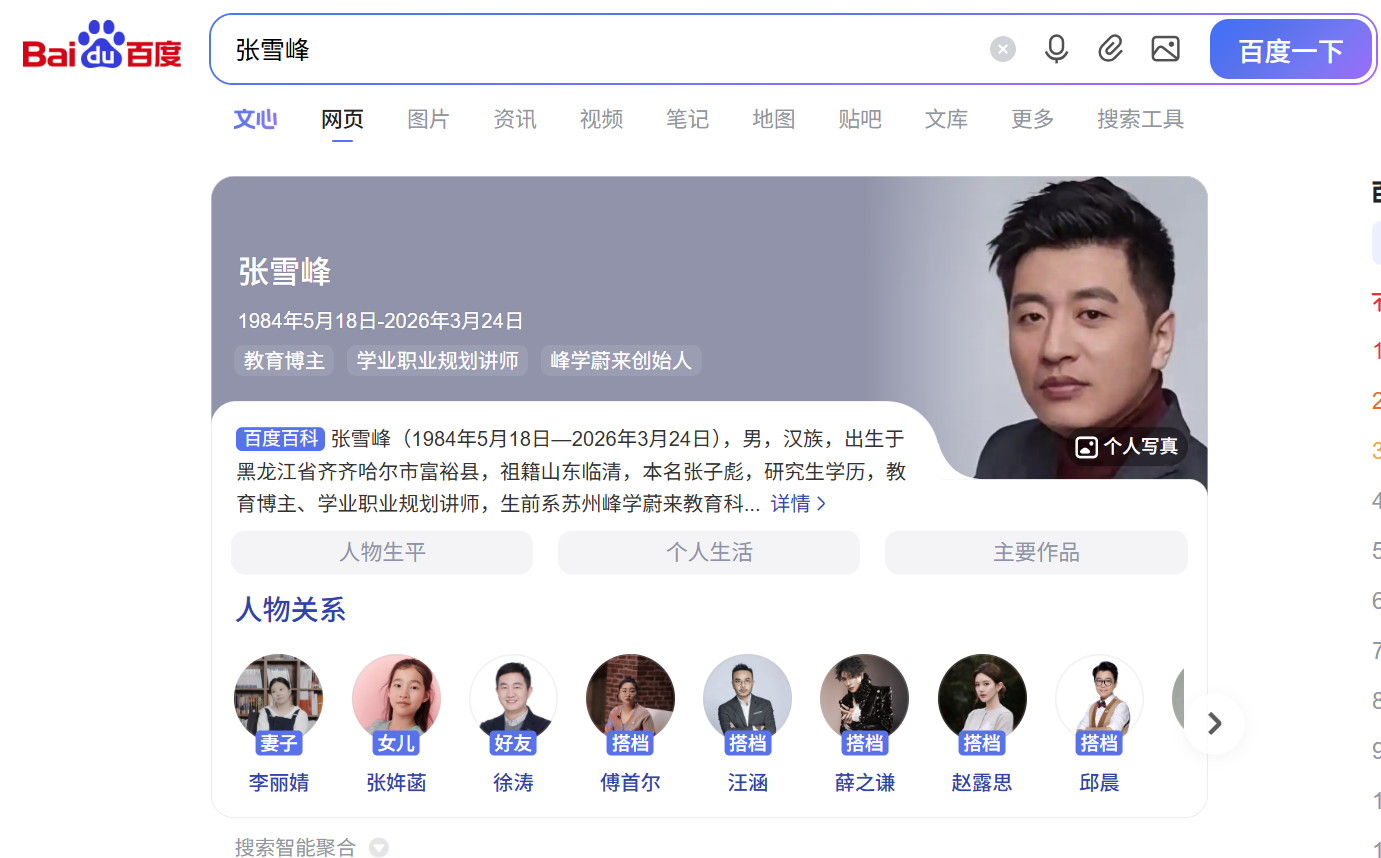Clear the search box text
This screenshot has width=1381, height=858.
(1003, 49)
